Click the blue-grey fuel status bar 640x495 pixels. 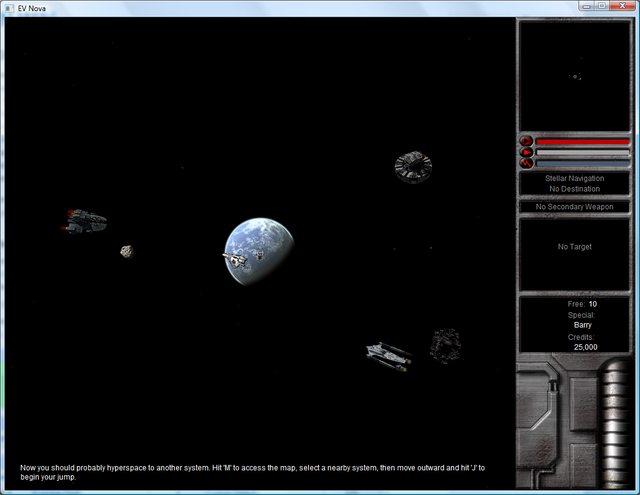coord(582,164)
